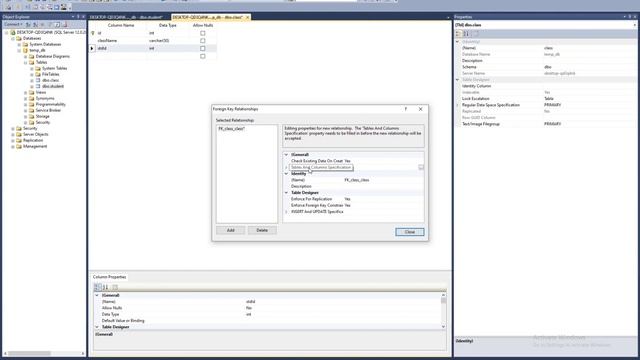Expand the Server Objects node
The height and width of the screenshot is (360, 640).
coord(13,134)
